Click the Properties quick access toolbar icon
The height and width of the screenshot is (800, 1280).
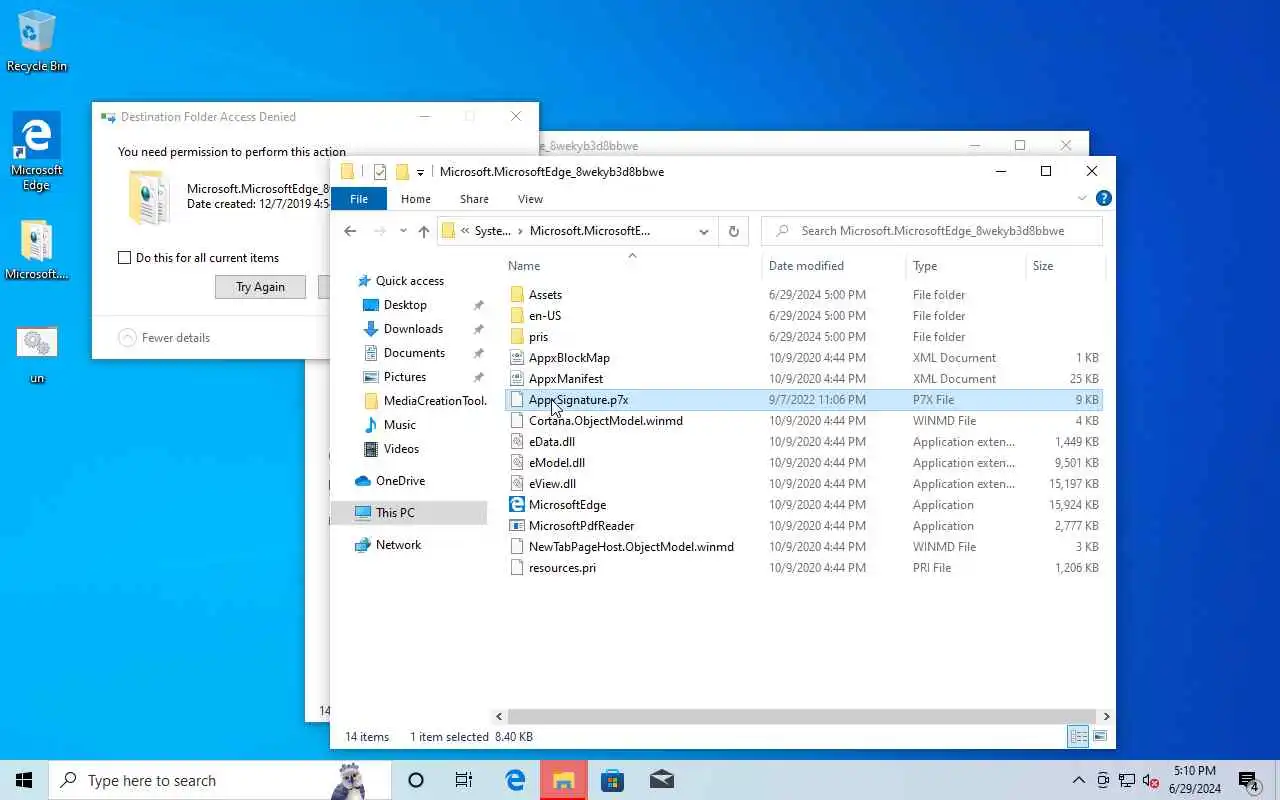click(379, 172)
